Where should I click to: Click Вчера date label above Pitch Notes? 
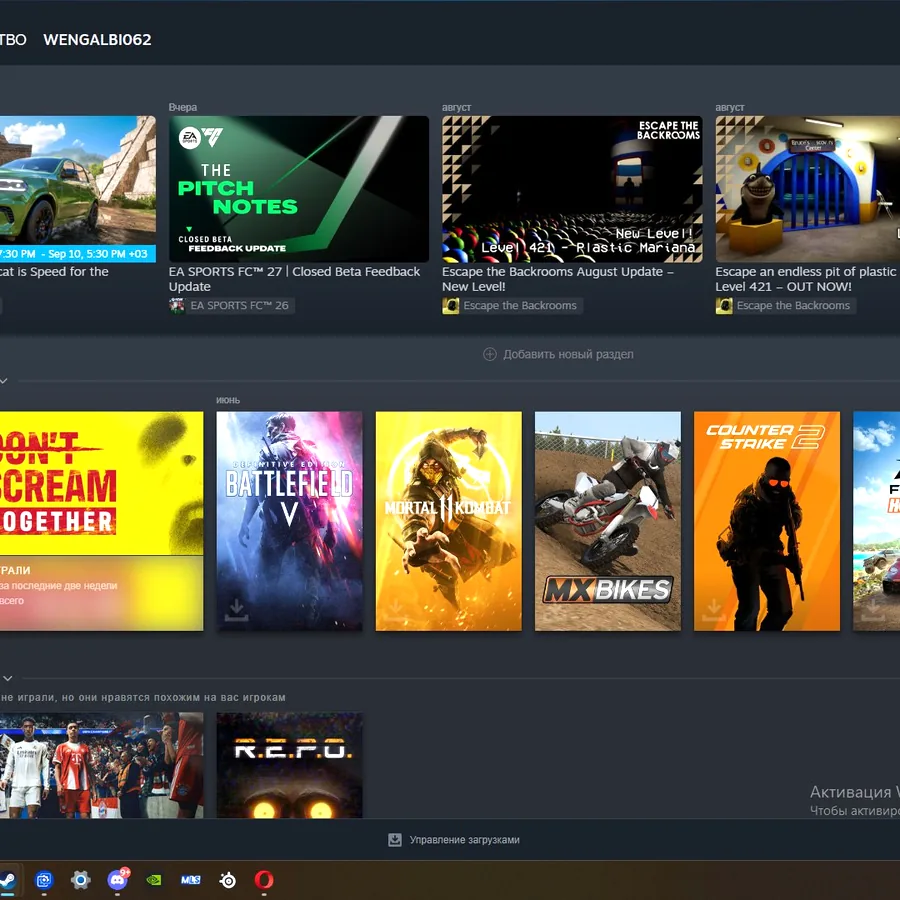click(183, 107)
